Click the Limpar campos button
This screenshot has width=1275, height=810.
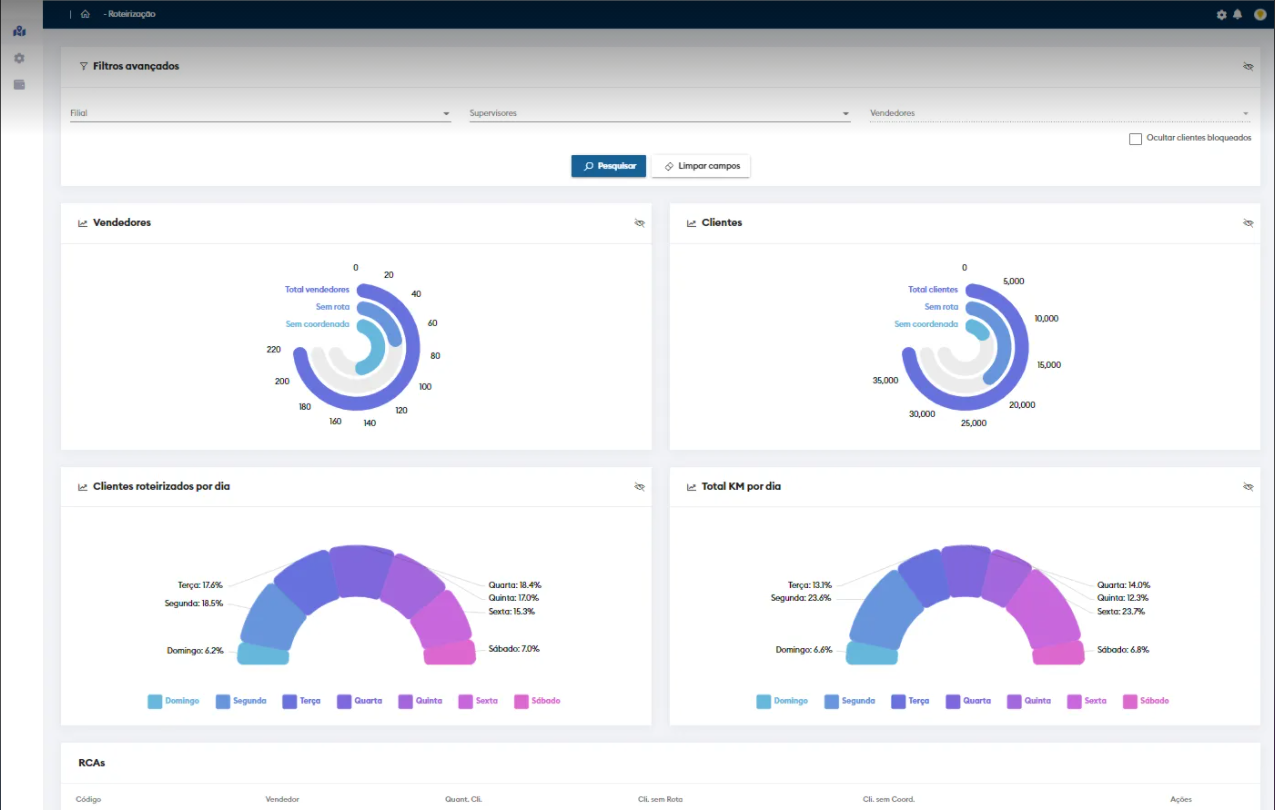(701, 166)
